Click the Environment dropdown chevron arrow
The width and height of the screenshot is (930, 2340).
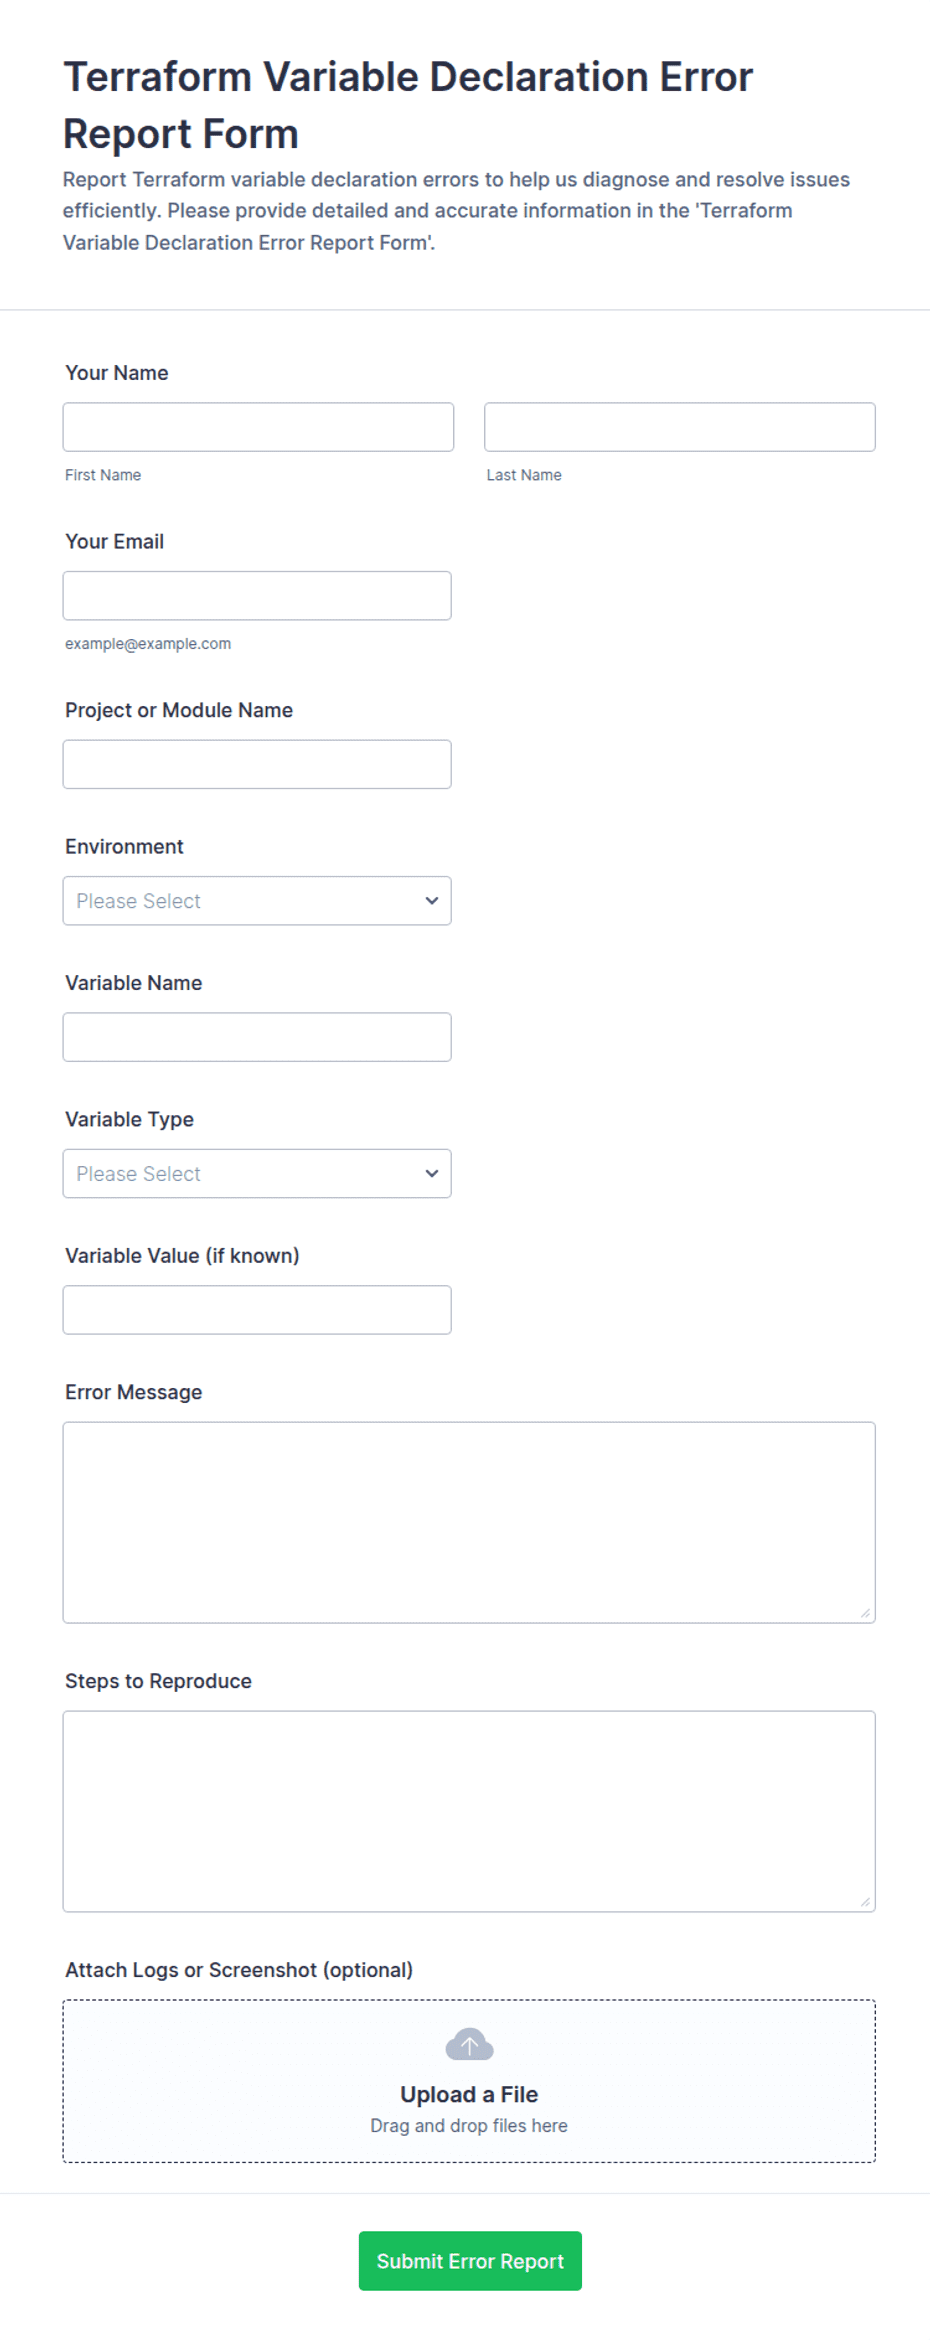click(x=432, y=901)
